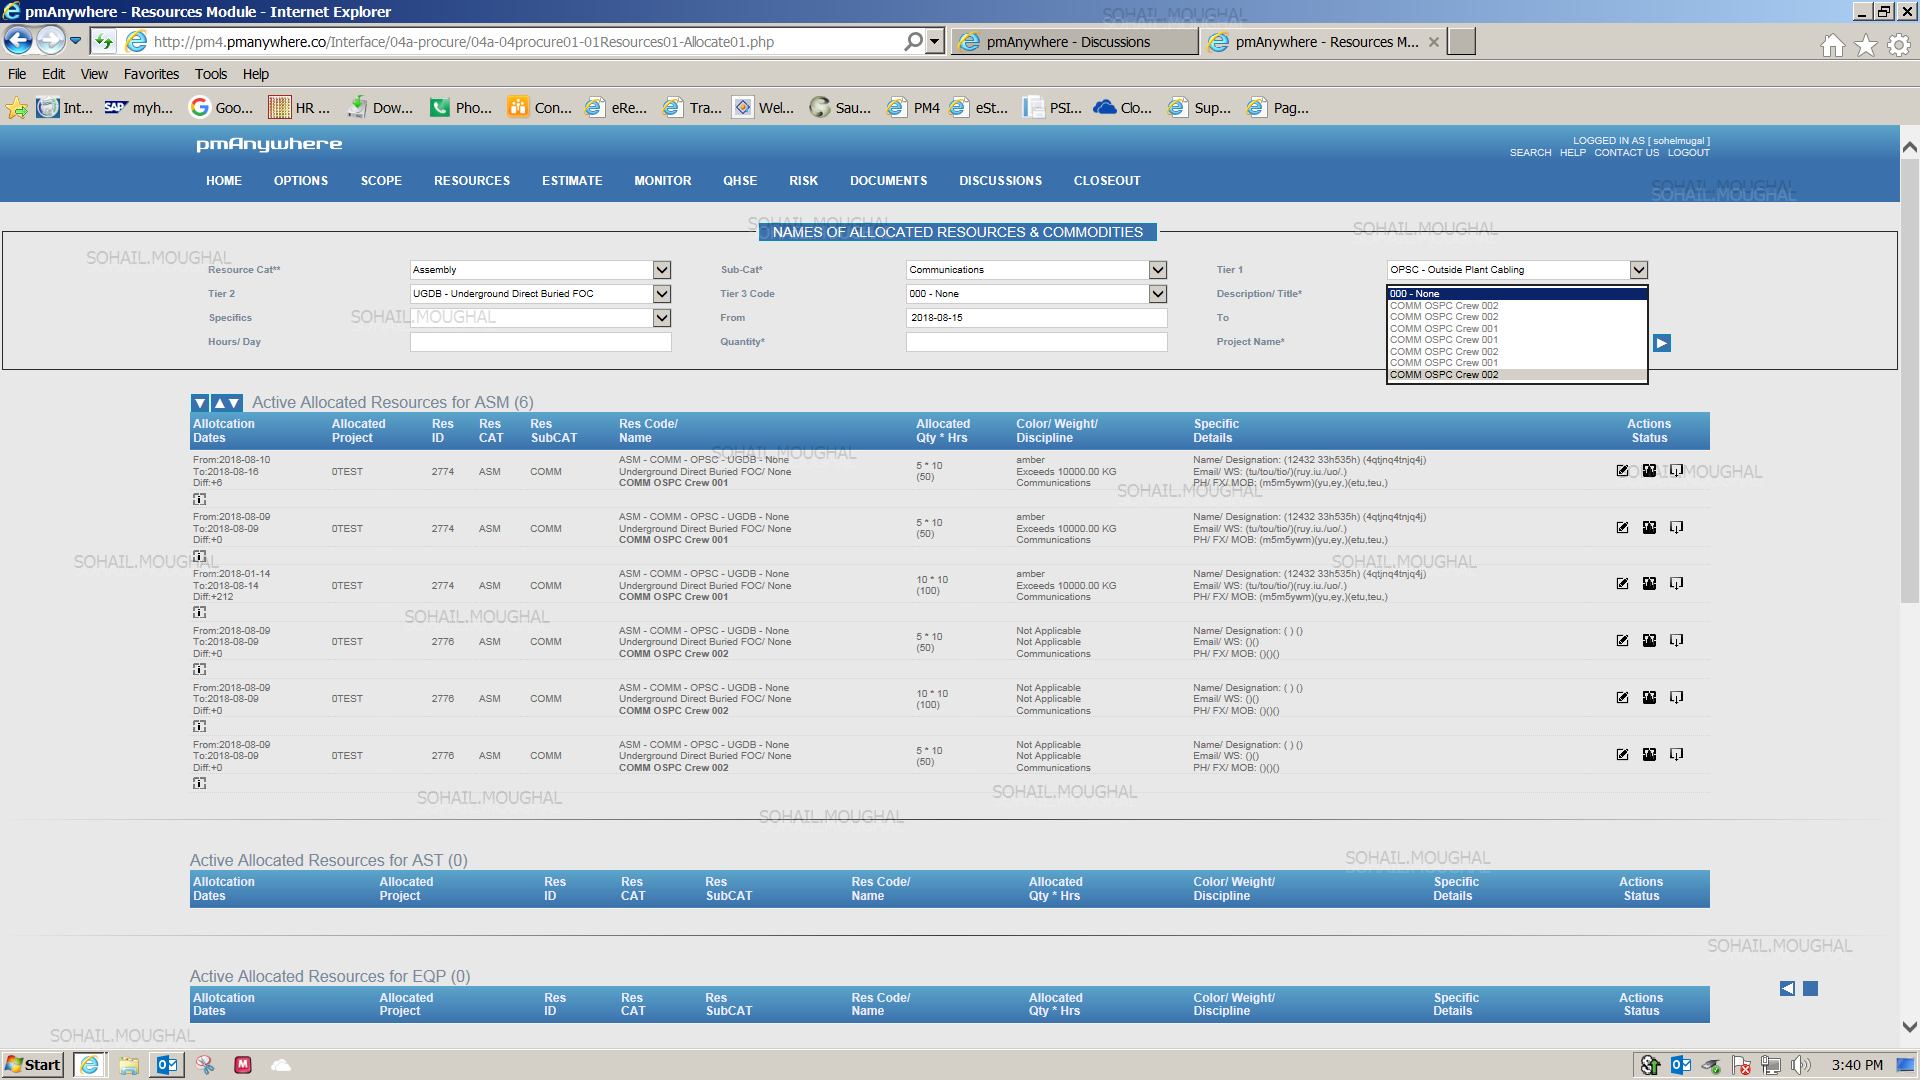The image size is (1920, 1080).
Task: Open the RESOURCES navigation menu
Action: [x=472, y=181]
